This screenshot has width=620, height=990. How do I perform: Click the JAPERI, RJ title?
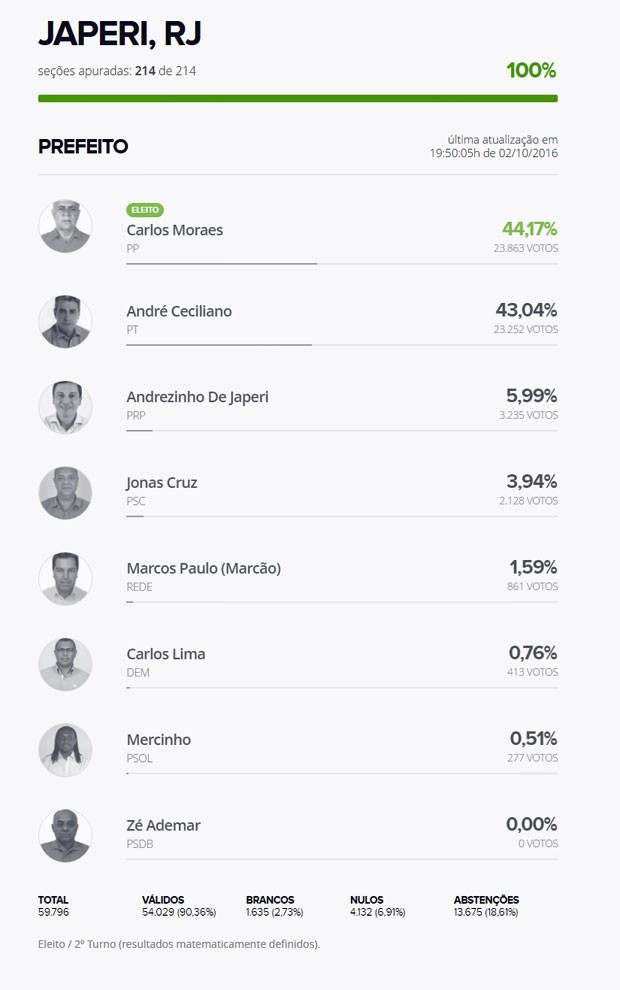coord(120,34)
